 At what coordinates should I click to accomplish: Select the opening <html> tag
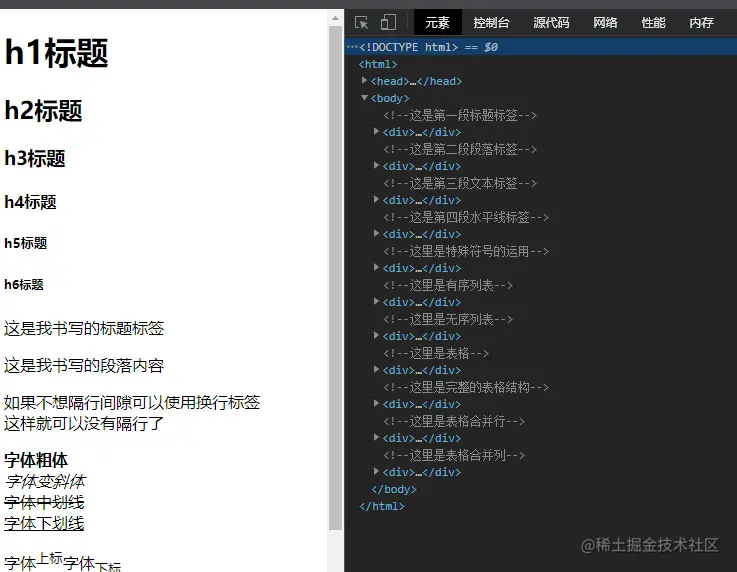point(378,64)
